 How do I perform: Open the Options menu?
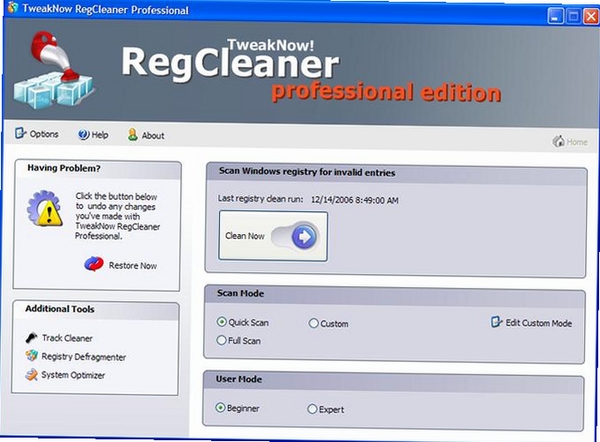pyautogui.click(x=37, y=134)
